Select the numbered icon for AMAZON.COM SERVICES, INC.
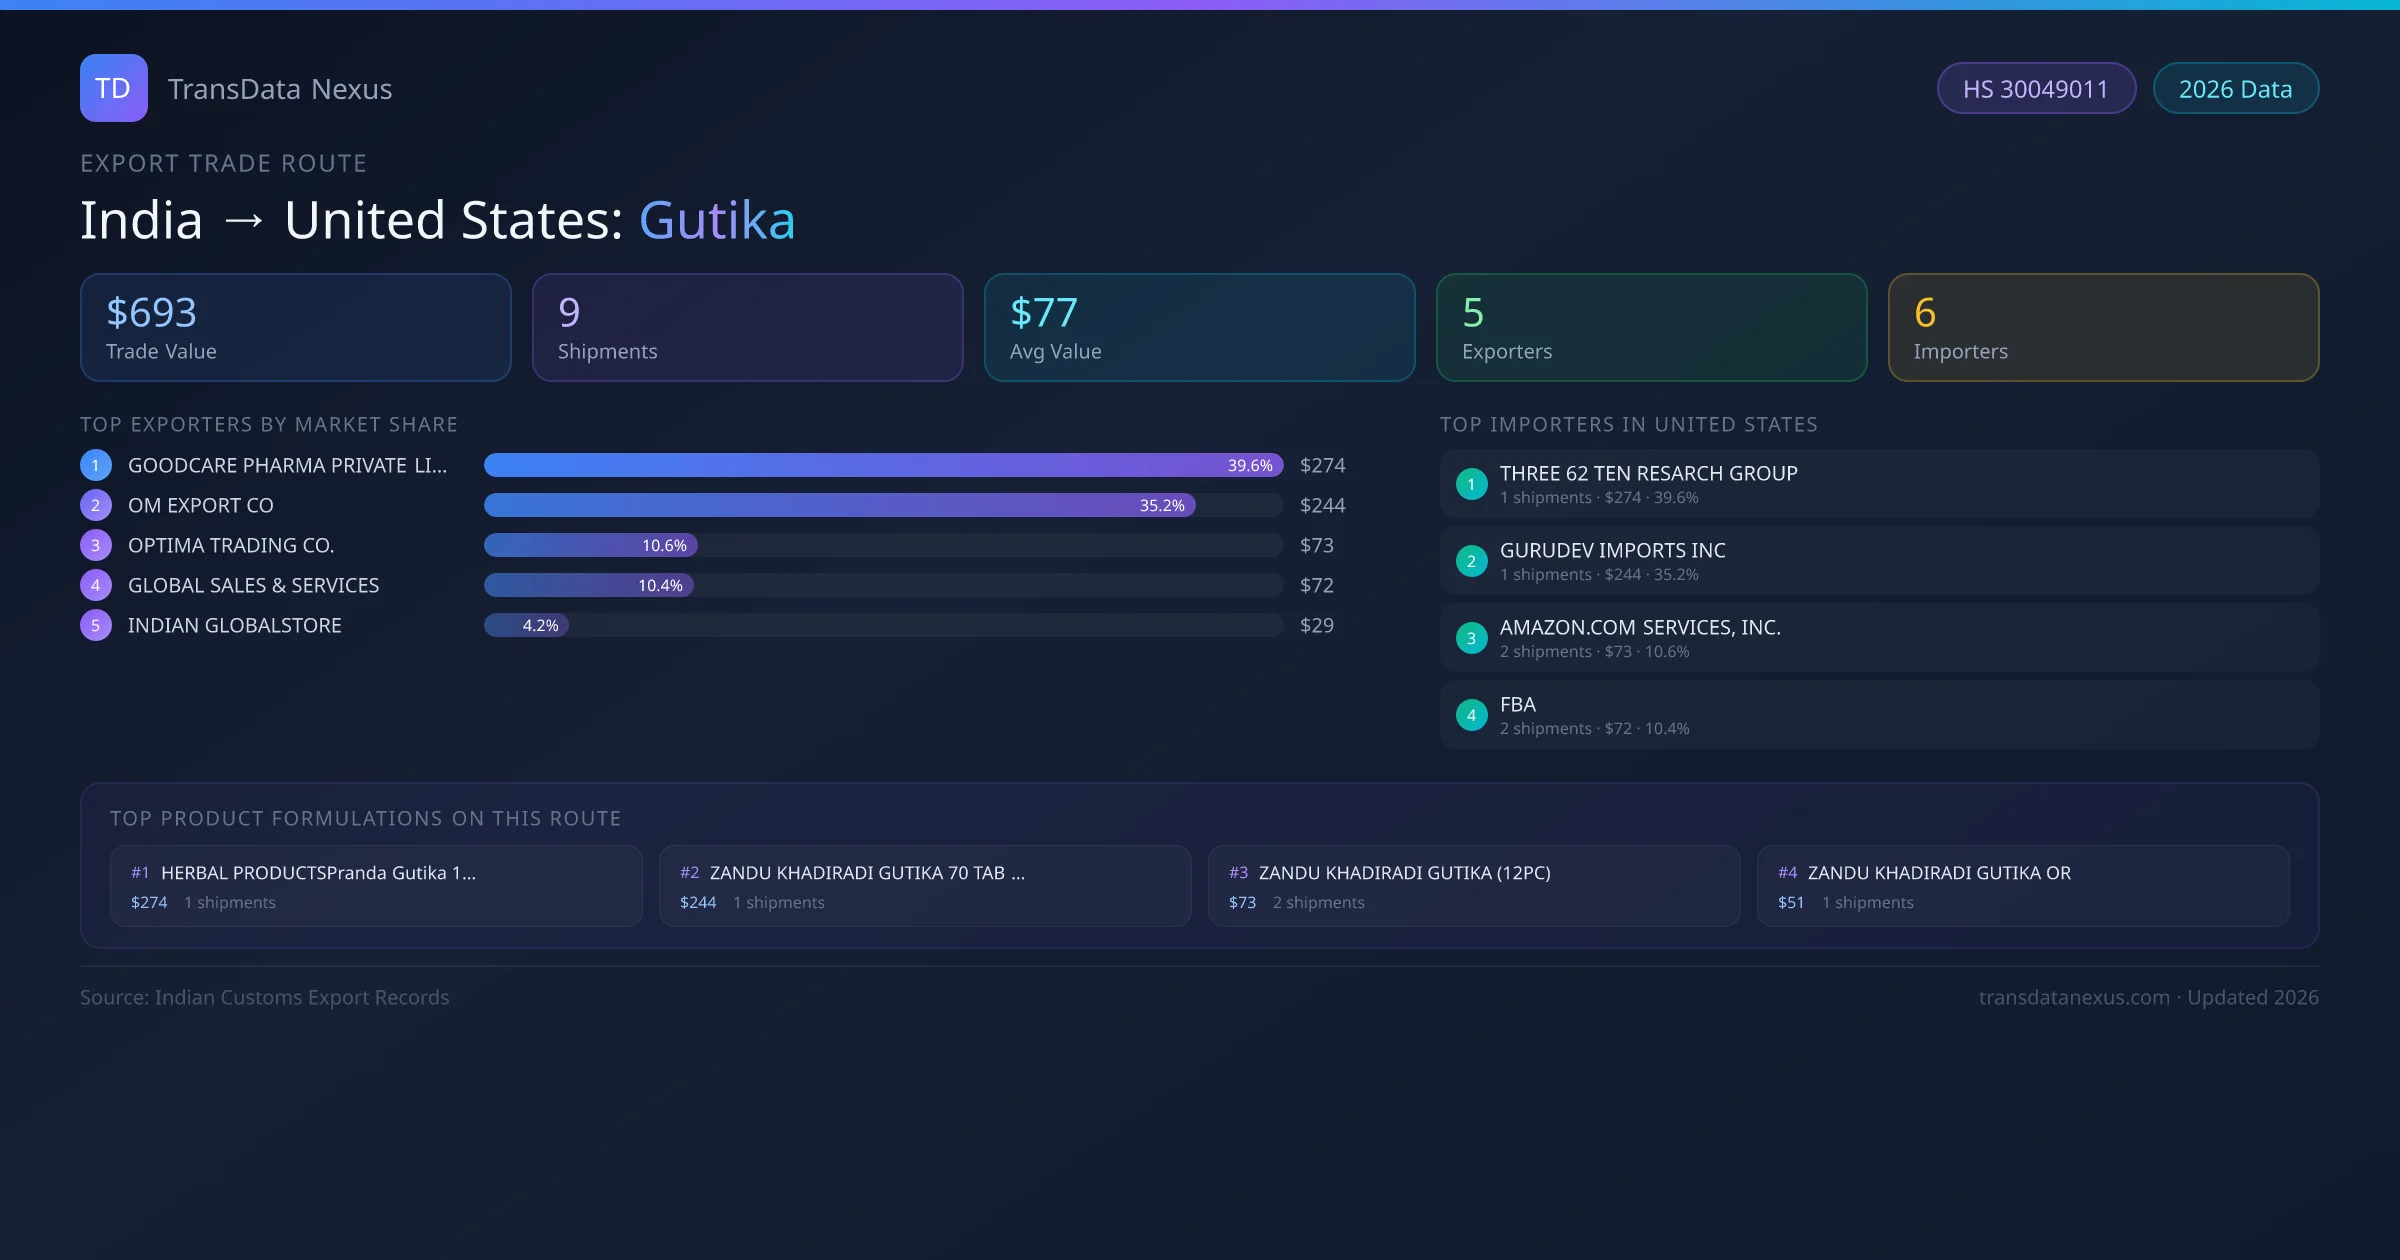This screenshot has height=1260, width=2400. (x=1471, y=637)
